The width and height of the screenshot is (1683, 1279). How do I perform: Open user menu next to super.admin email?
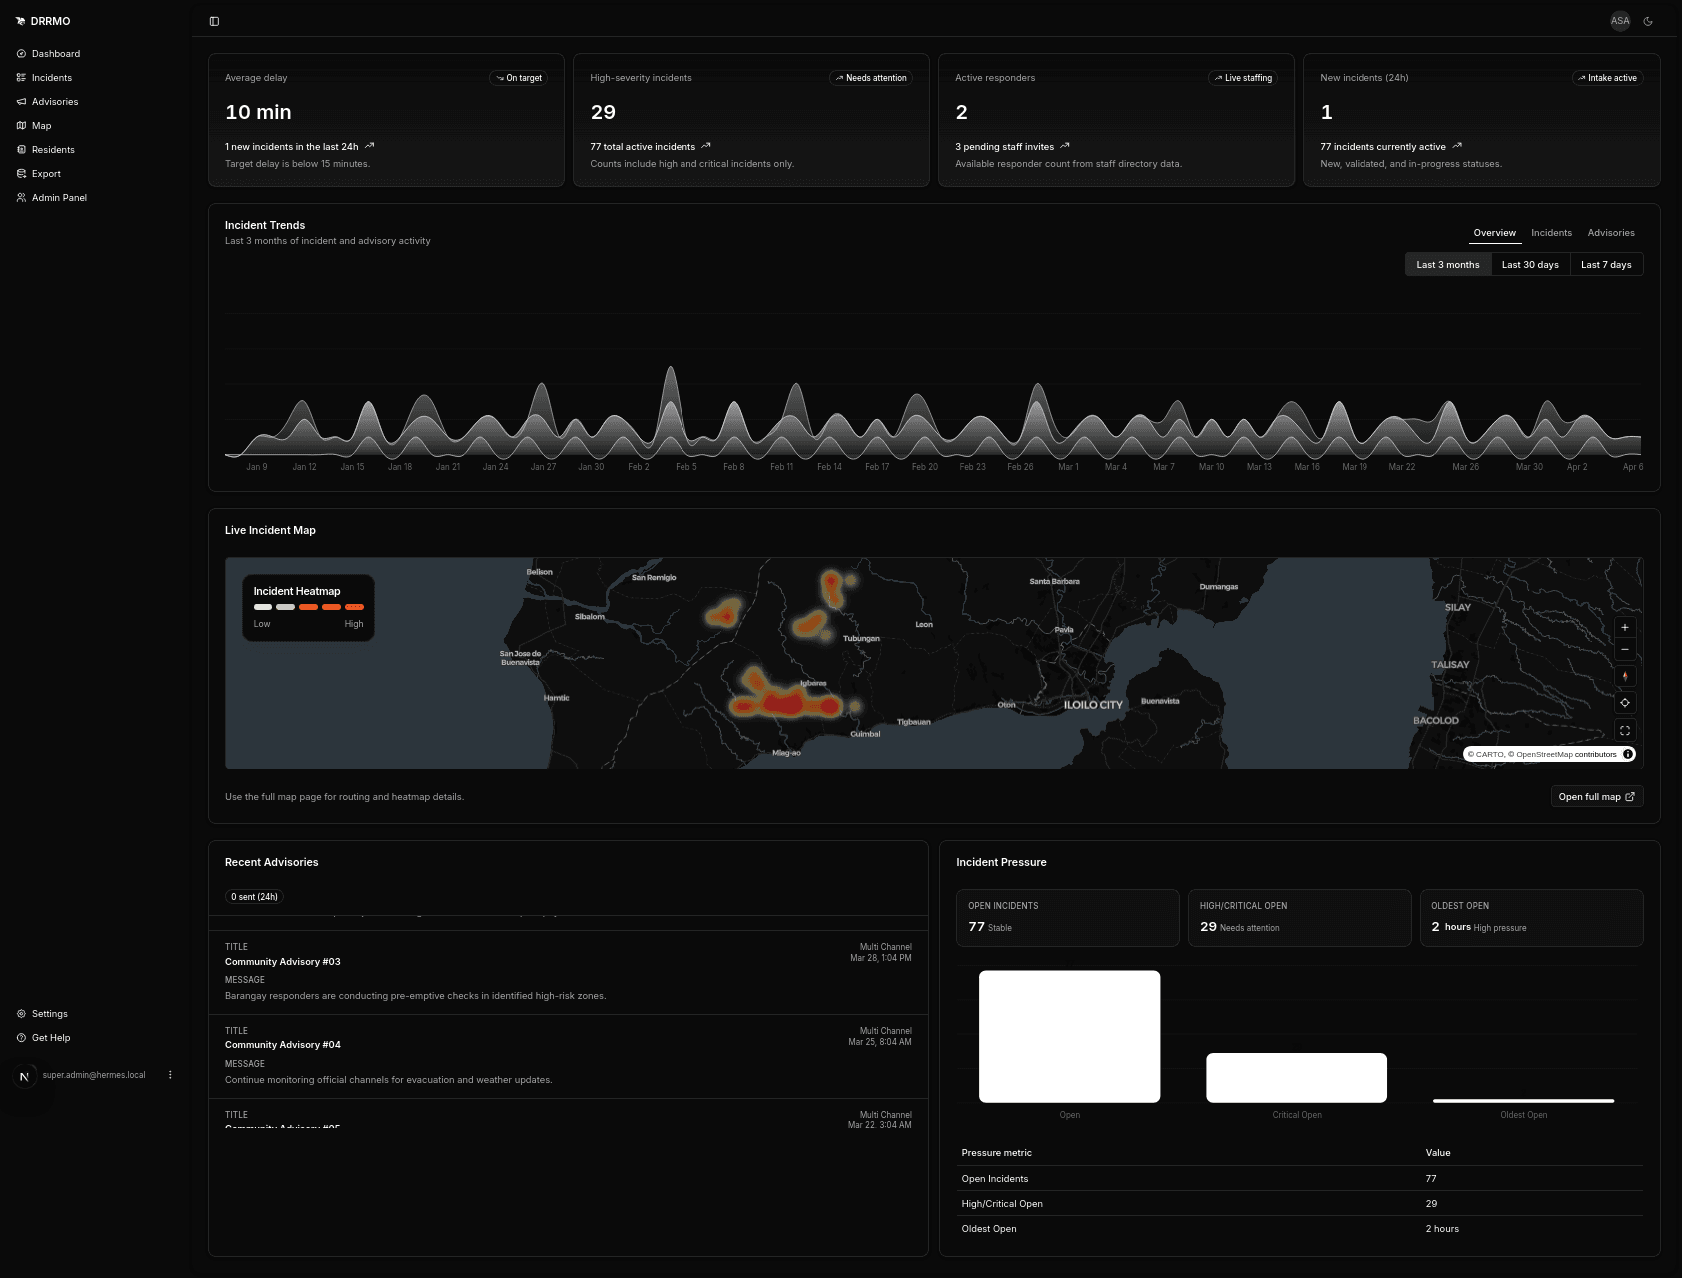170,1075
